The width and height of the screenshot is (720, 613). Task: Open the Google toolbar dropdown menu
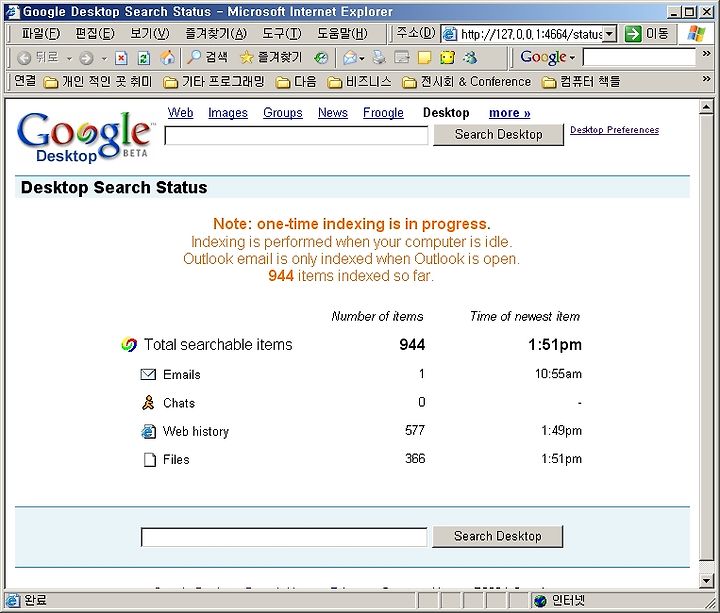coord(548,57)
